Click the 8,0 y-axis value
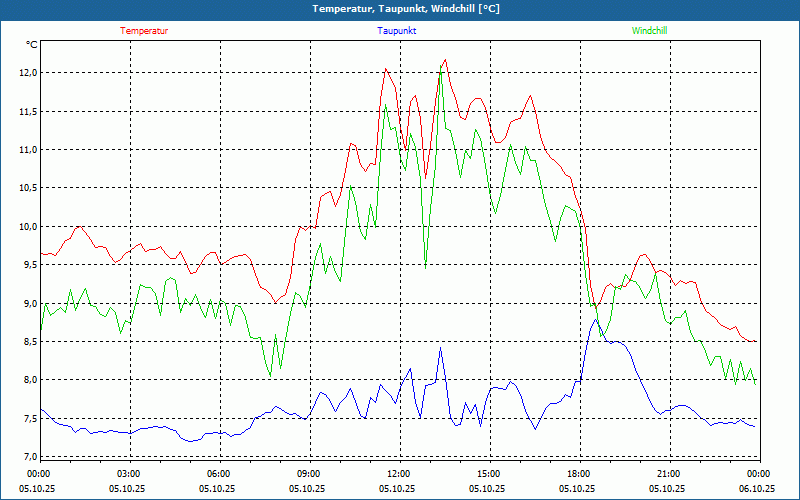800x500 pixels. (x=31, y=380)
